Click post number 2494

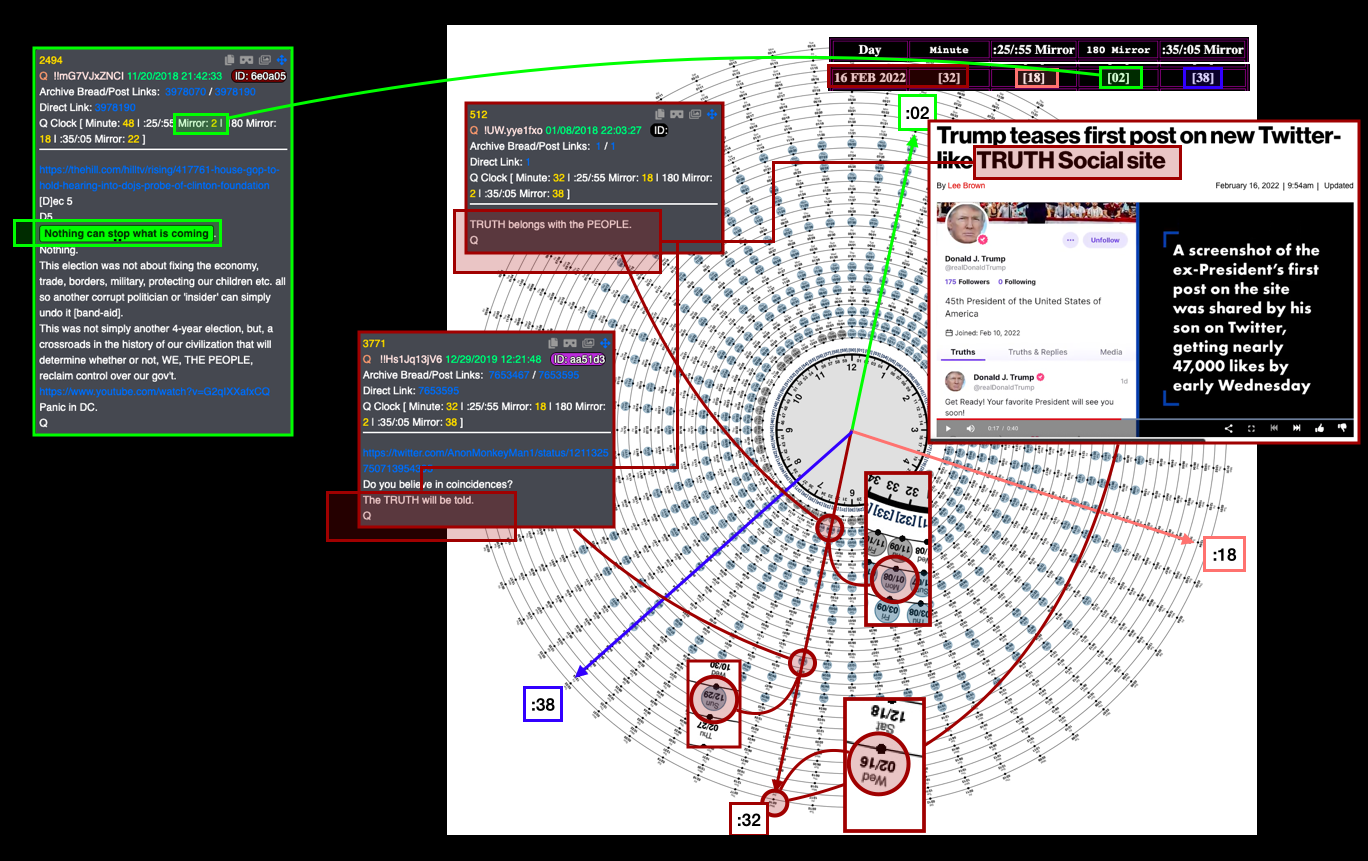click(x=50, y=61)
